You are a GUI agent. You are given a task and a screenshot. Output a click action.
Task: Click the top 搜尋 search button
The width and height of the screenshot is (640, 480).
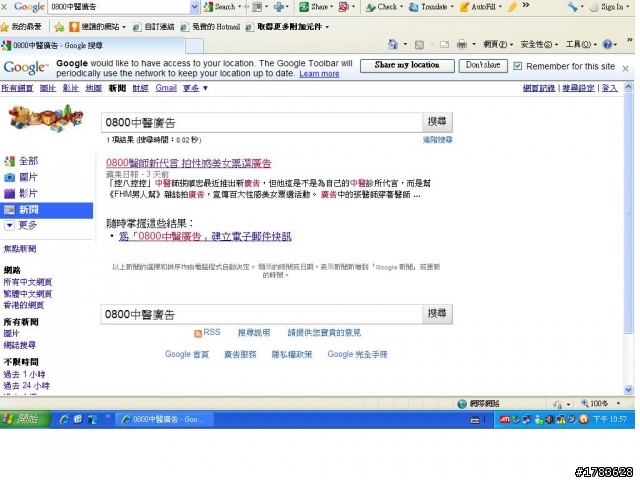click(x=437, y=122)
